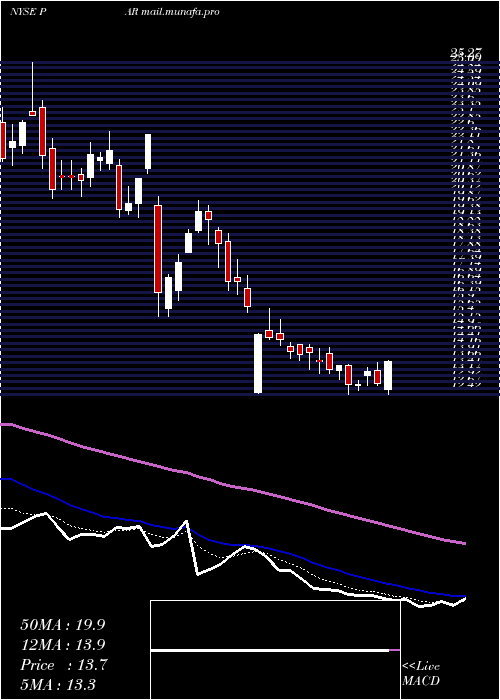500x700 pixels.
Task: Click the 12MA : 13.9 label
Action: pos(62,645)
